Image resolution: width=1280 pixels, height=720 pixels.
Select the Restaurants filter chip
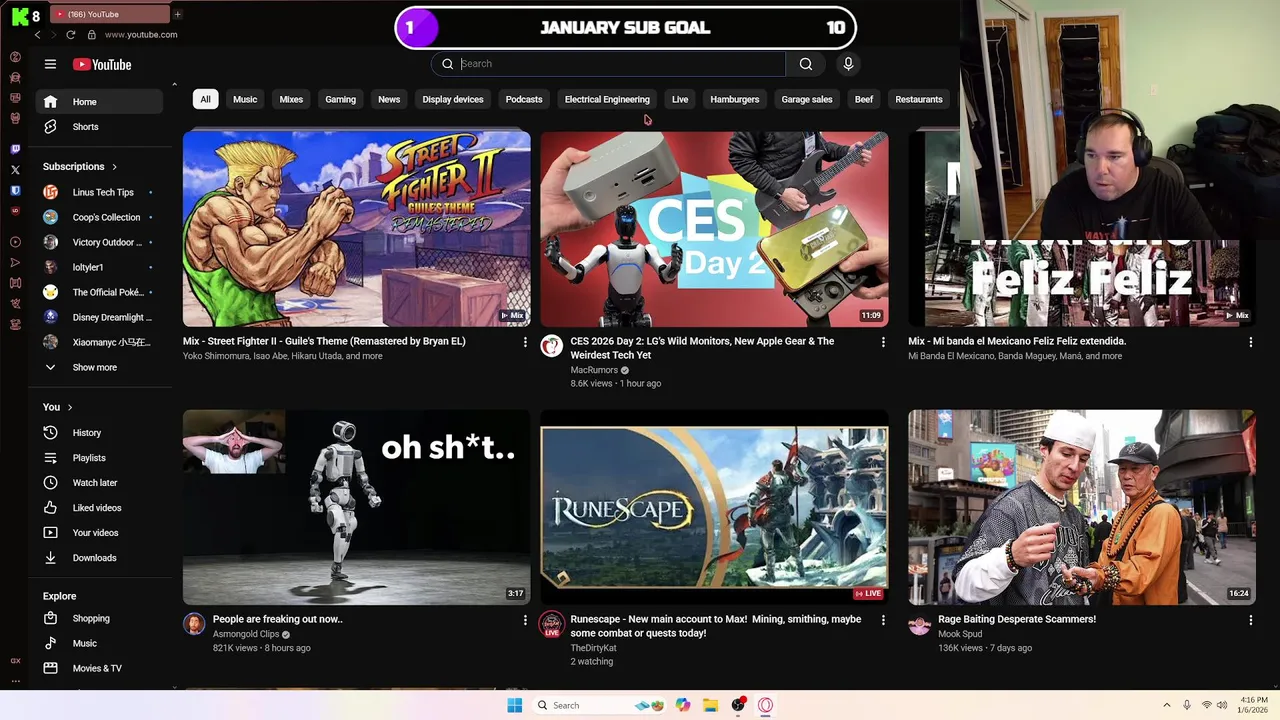[919, 99]
